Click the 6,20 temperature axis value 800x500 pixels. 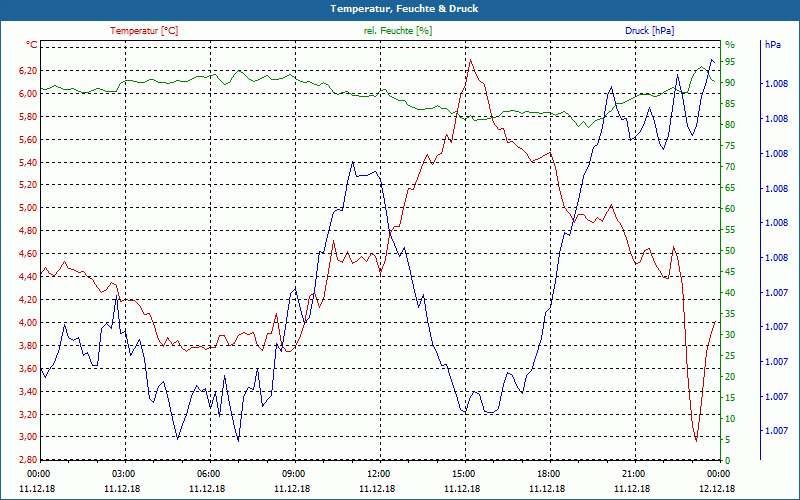28,70
